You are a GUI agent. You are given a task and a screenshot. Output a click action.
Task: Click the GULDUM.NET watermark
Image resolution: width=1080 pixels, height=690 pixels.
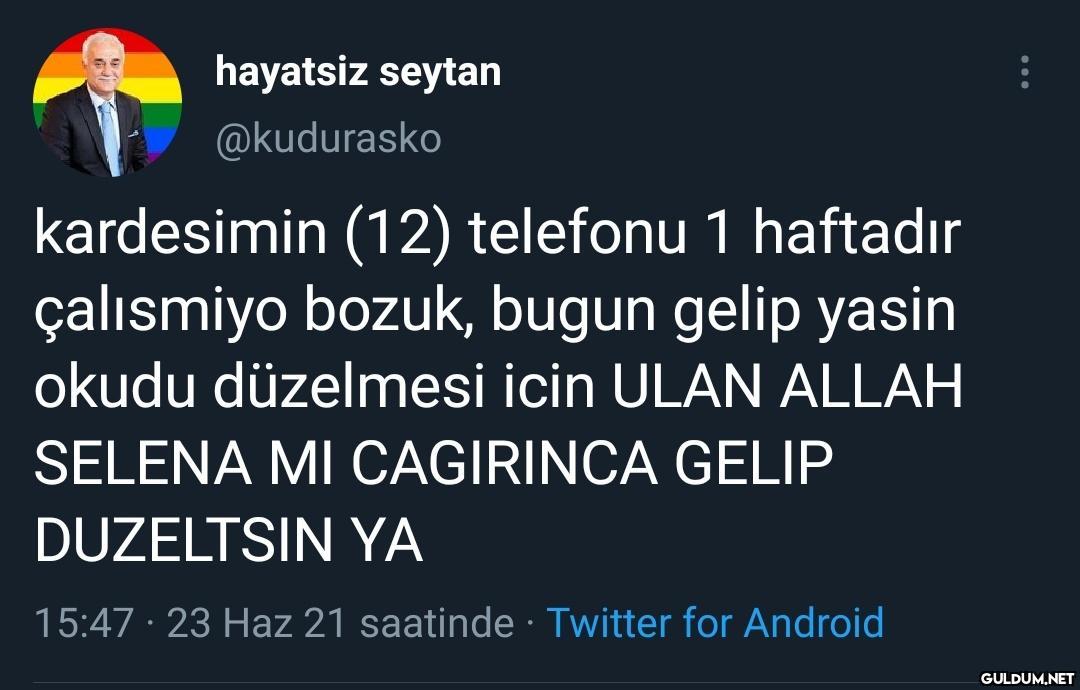[x=1027, y=678]
